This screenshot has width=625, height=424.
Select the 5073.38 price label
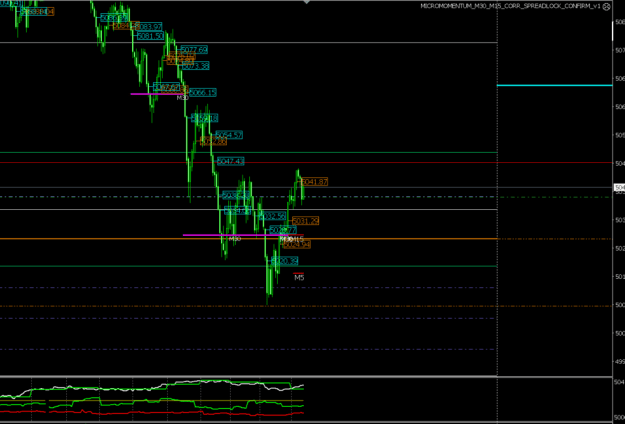tap(196, 66)
